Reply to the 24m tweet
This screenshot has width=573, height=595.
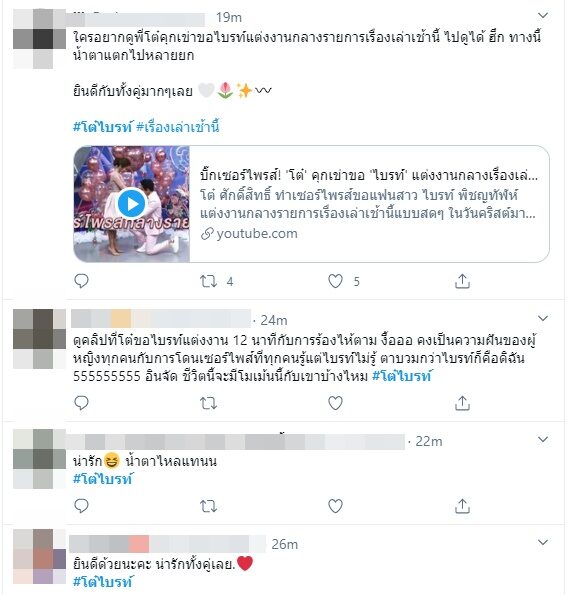[81, 403]
